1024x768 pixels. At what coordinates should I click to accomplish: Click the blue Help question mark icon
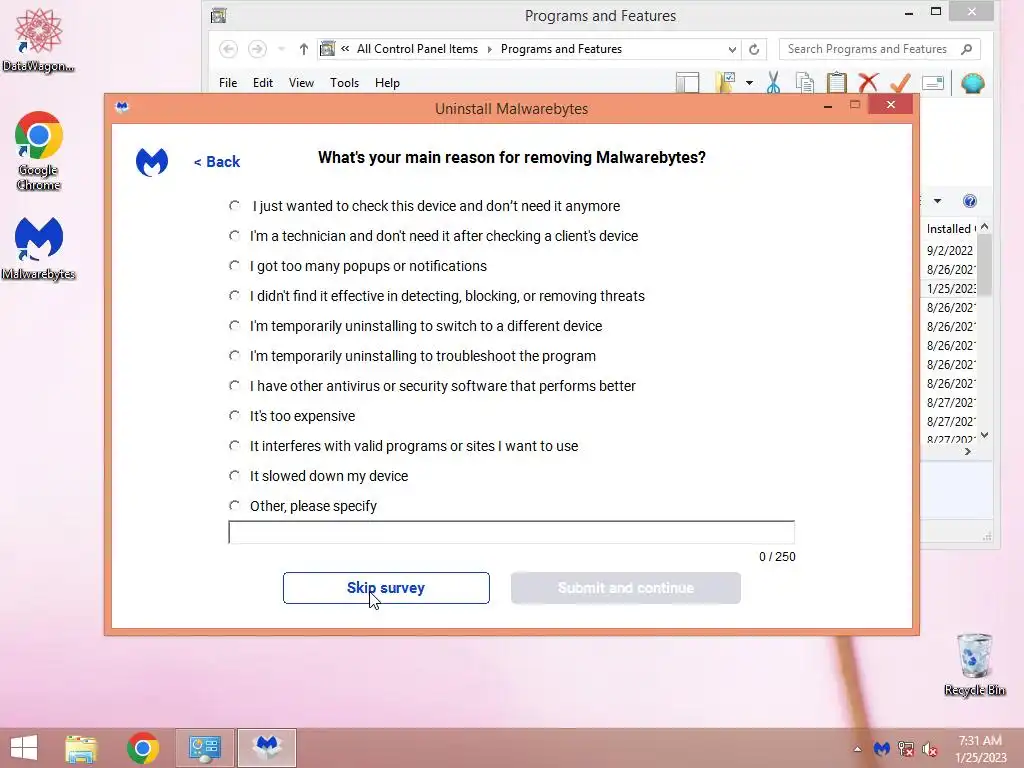click(x=970, y=201)
